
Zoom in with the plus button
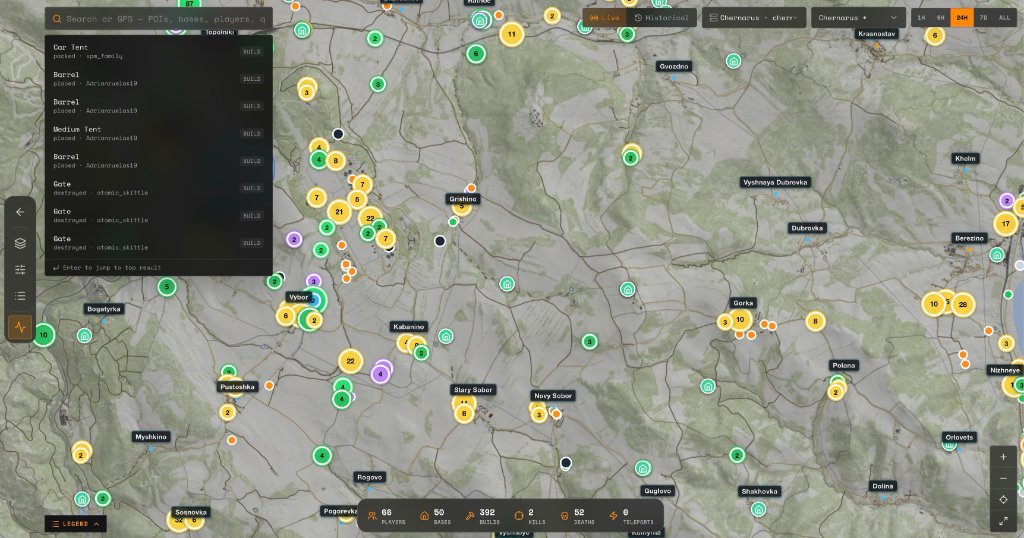(x=1003, y=457)
